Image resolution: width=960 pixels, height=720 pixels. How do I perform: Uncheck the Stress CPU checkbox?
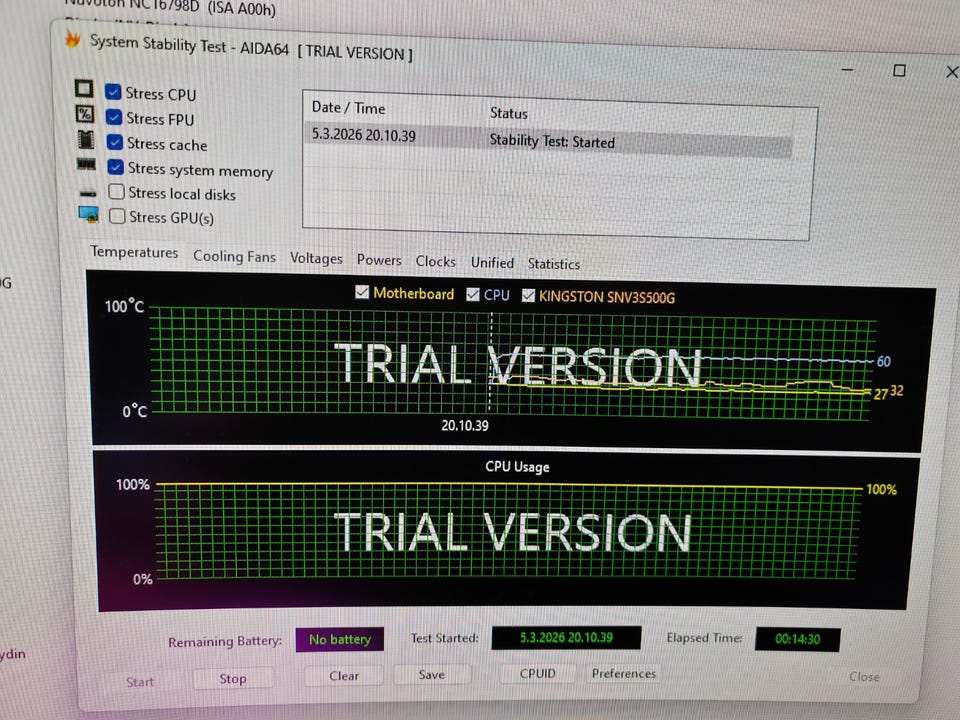113,91
